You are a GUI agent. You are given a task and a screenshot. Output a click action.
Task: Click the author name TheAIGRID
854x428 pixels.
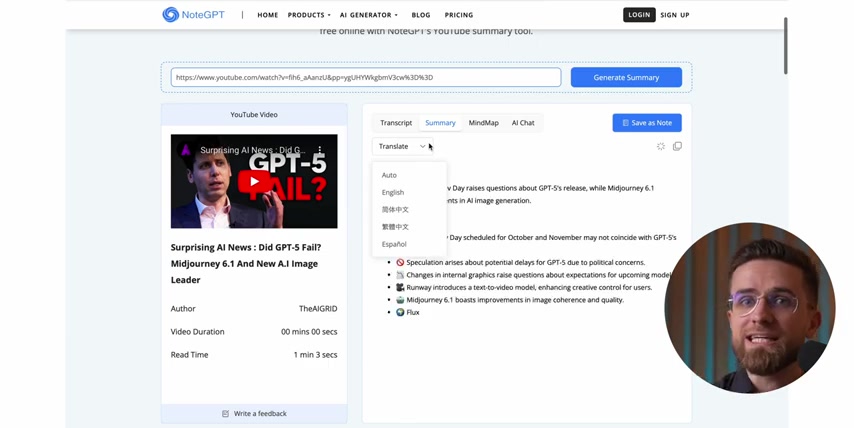pos(318,309)
